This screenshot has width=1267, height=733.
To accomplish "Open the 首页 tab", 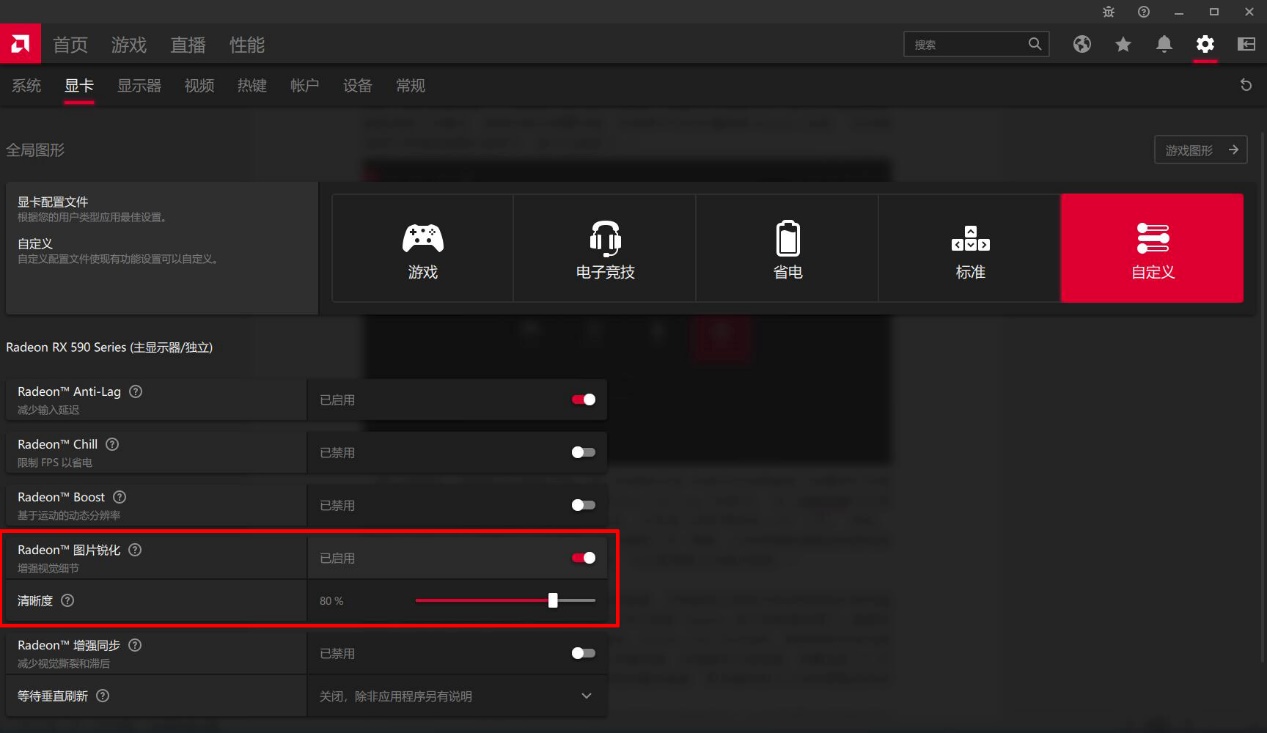I will pyautogui.click(x=70, y=45).
